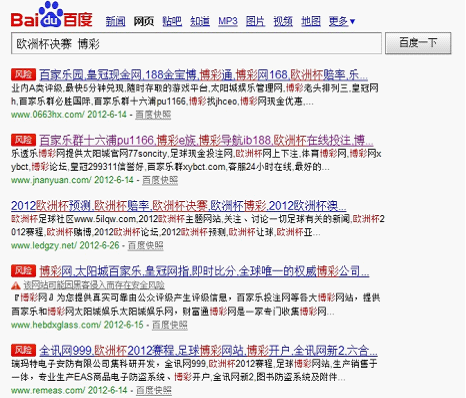Click the 风险 badge on the hebdxglass.com result

click(x=23, y=271)
